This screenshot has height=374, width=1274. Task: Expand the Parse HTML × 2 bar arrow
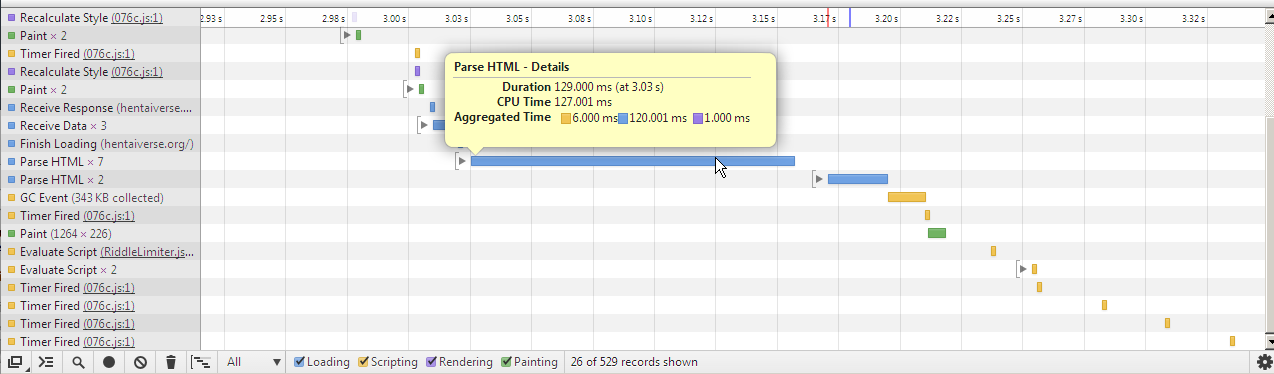(818, 179)
